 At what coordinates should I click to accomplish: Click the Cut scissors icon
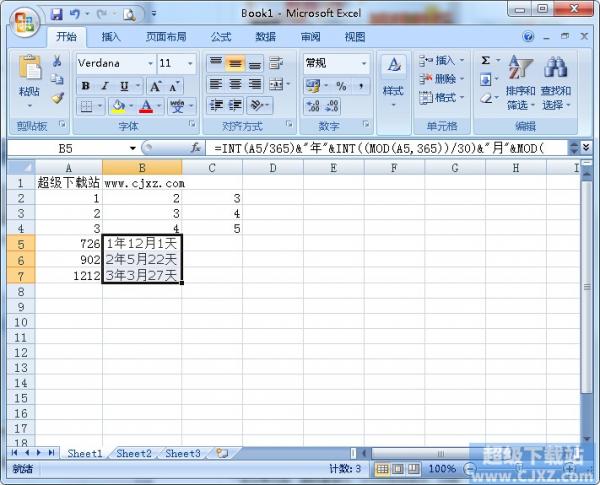(58, 62)
